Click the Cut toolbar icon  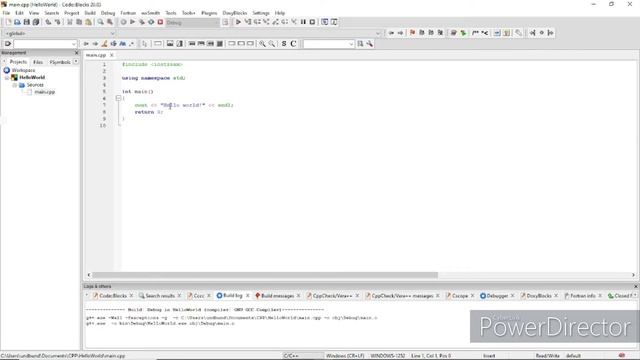[70, 22]
